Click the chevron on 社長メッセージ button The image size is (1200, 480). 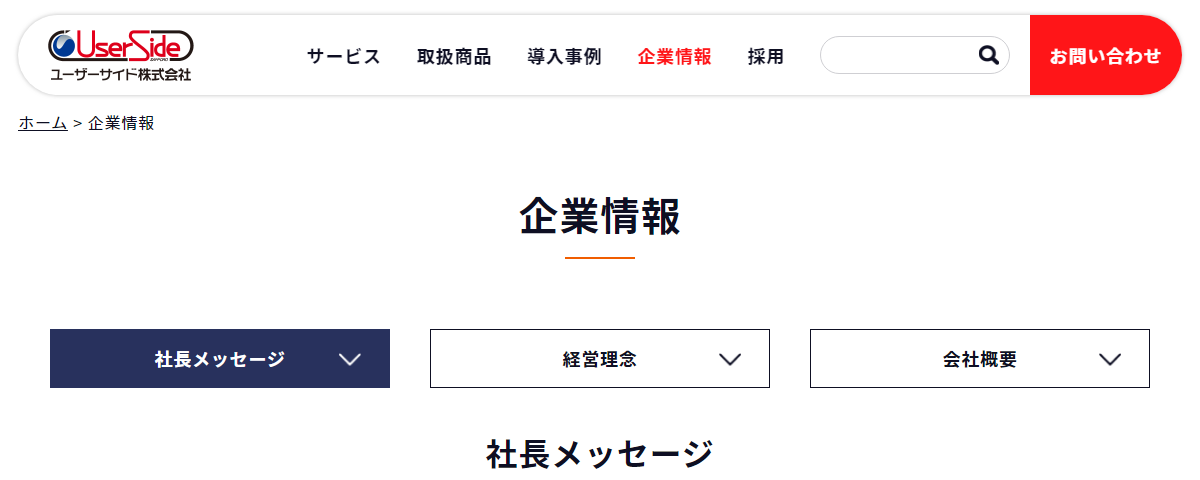tap(350, 359)
